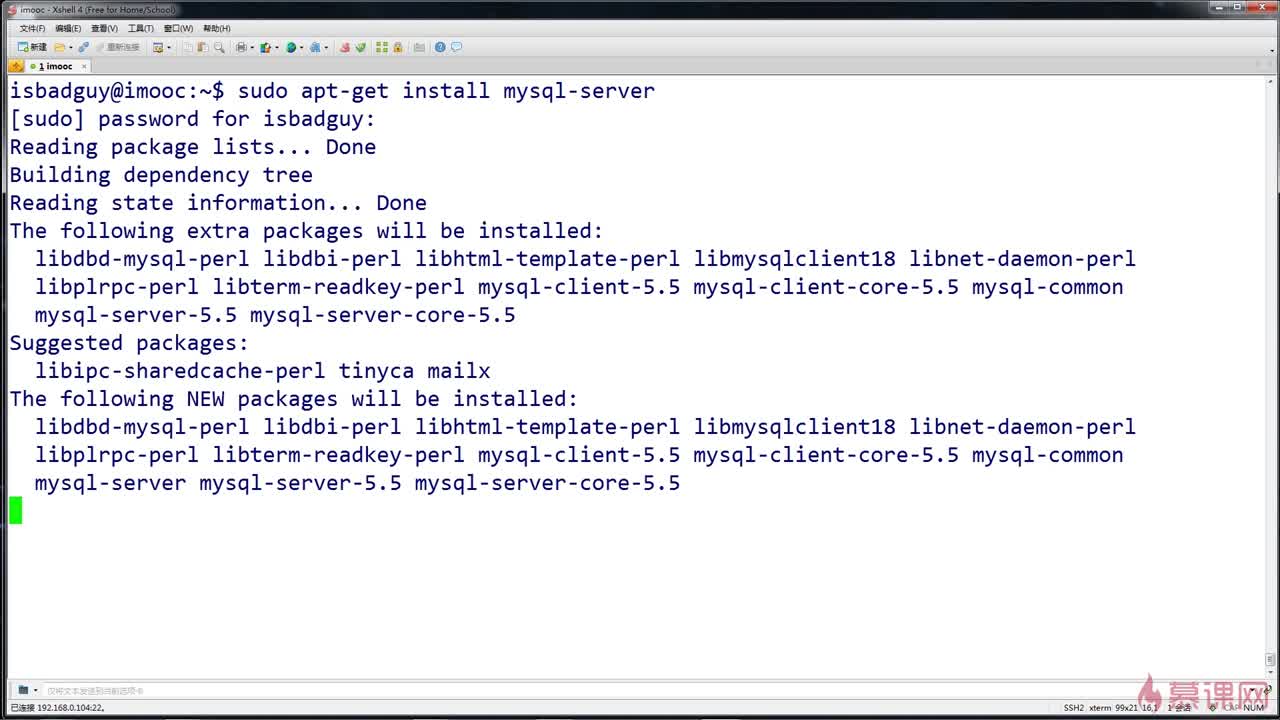Click 'Reading state information... Done' line
1280x720 pixels.
[x=218, y=203]
